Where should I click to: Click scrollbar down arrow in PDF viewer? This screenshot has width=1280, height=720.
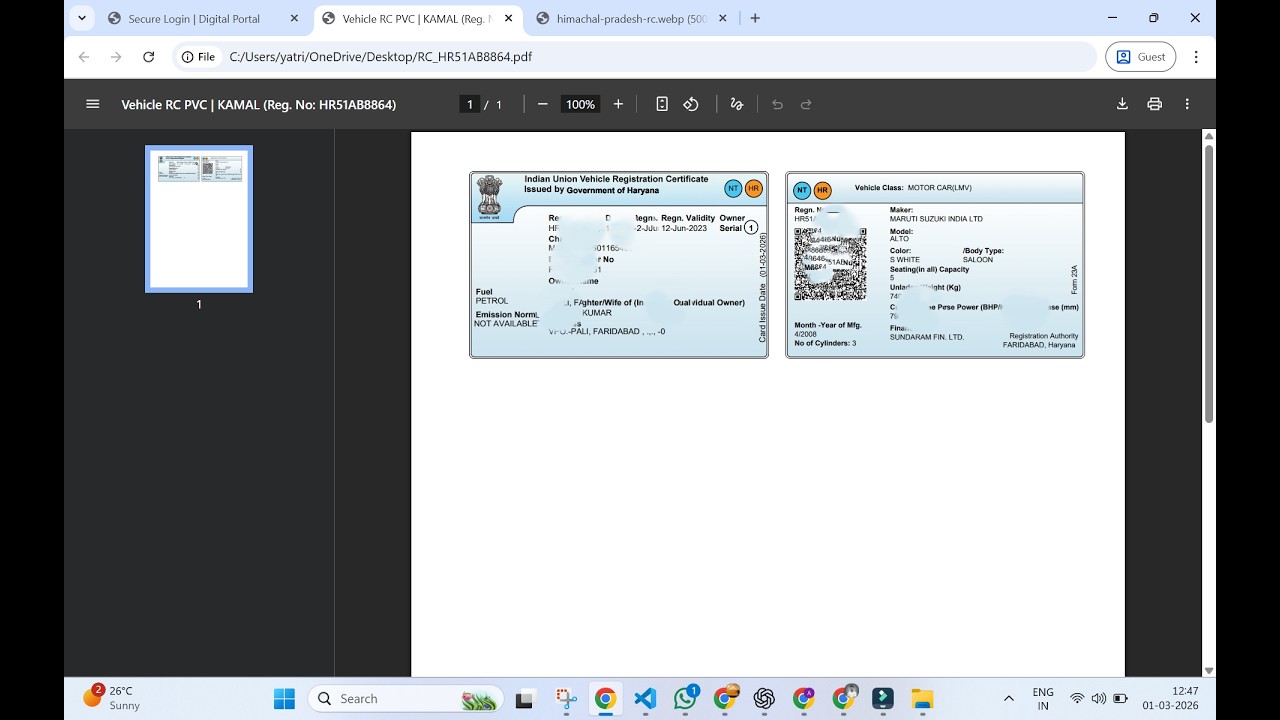pos(1209,671)
